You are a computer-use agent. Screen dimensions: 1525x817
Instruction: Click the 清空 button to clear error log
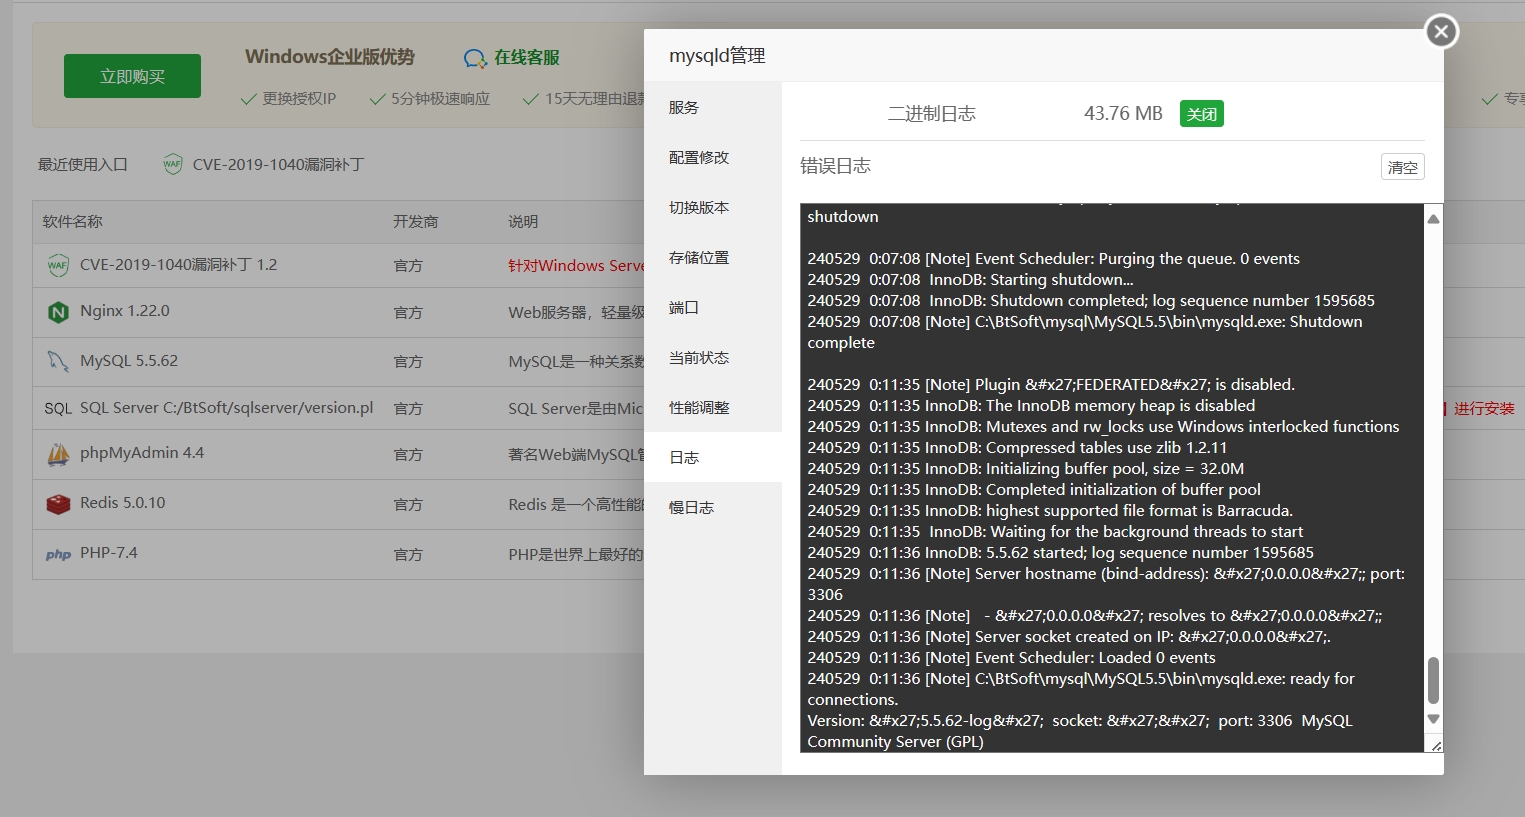(1403, 167)
